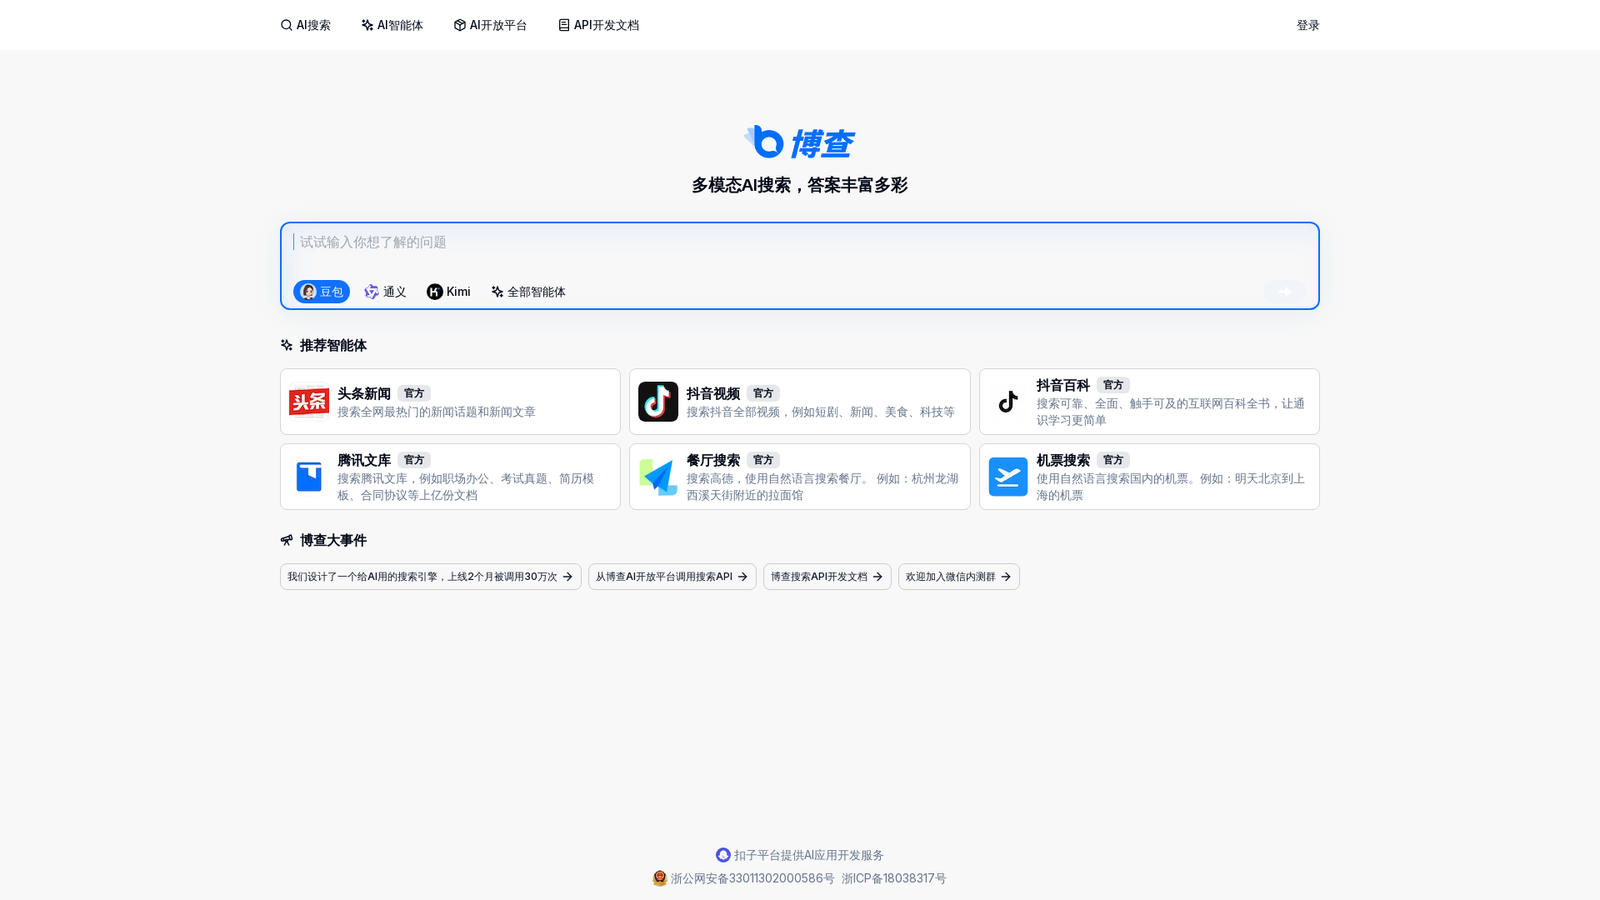Click the sparkle icon beside 全部智能体
Viewport: 1600px width, 900px height.
click(x=497, y=292)
